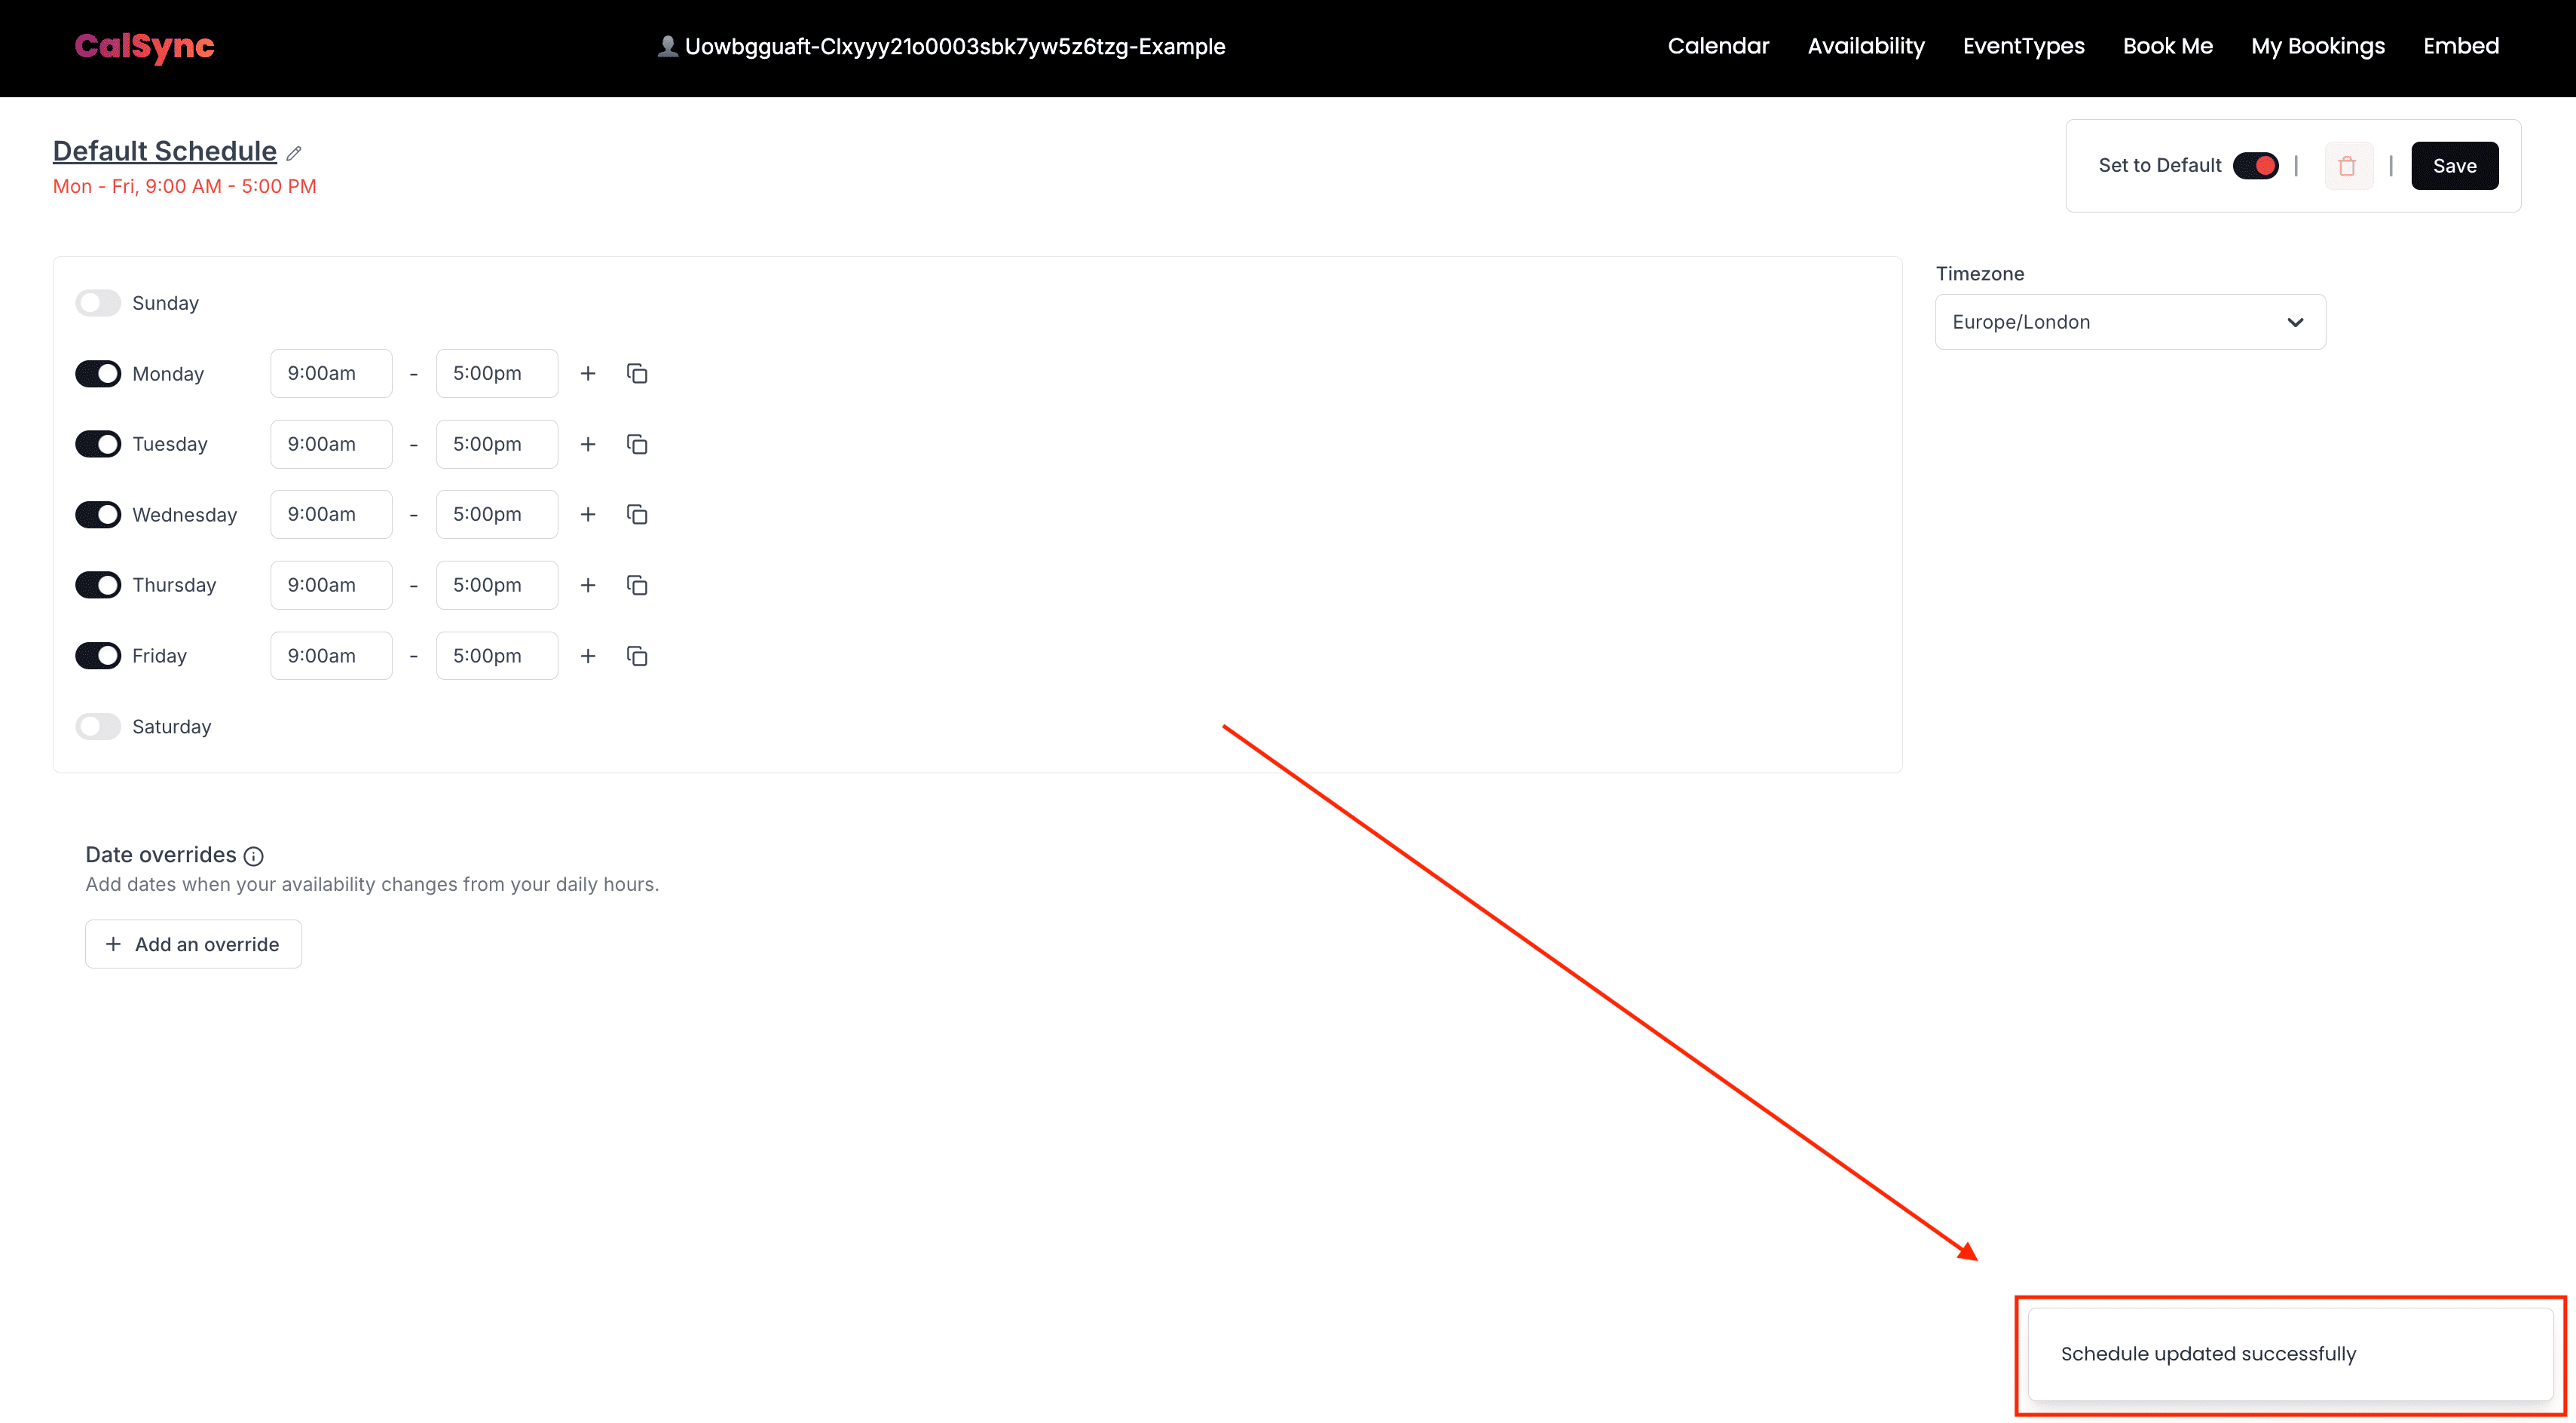Open My Bookings from the top navigation
This screenshot has width=2576, height=1423.
(x=2317, y=46)
